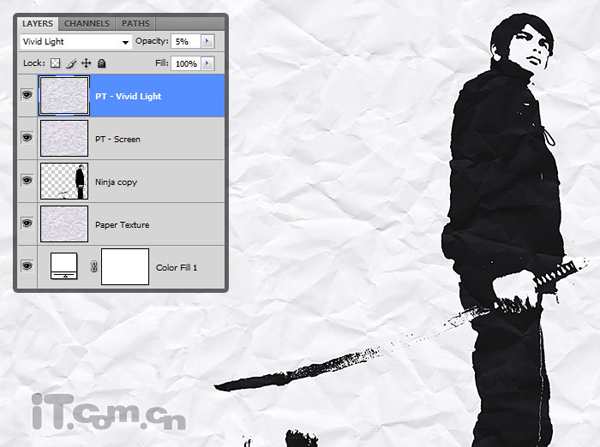Toggle the Paper Texture layer eye
Screen dimensions: 600x447
click(x=27, y=223)
